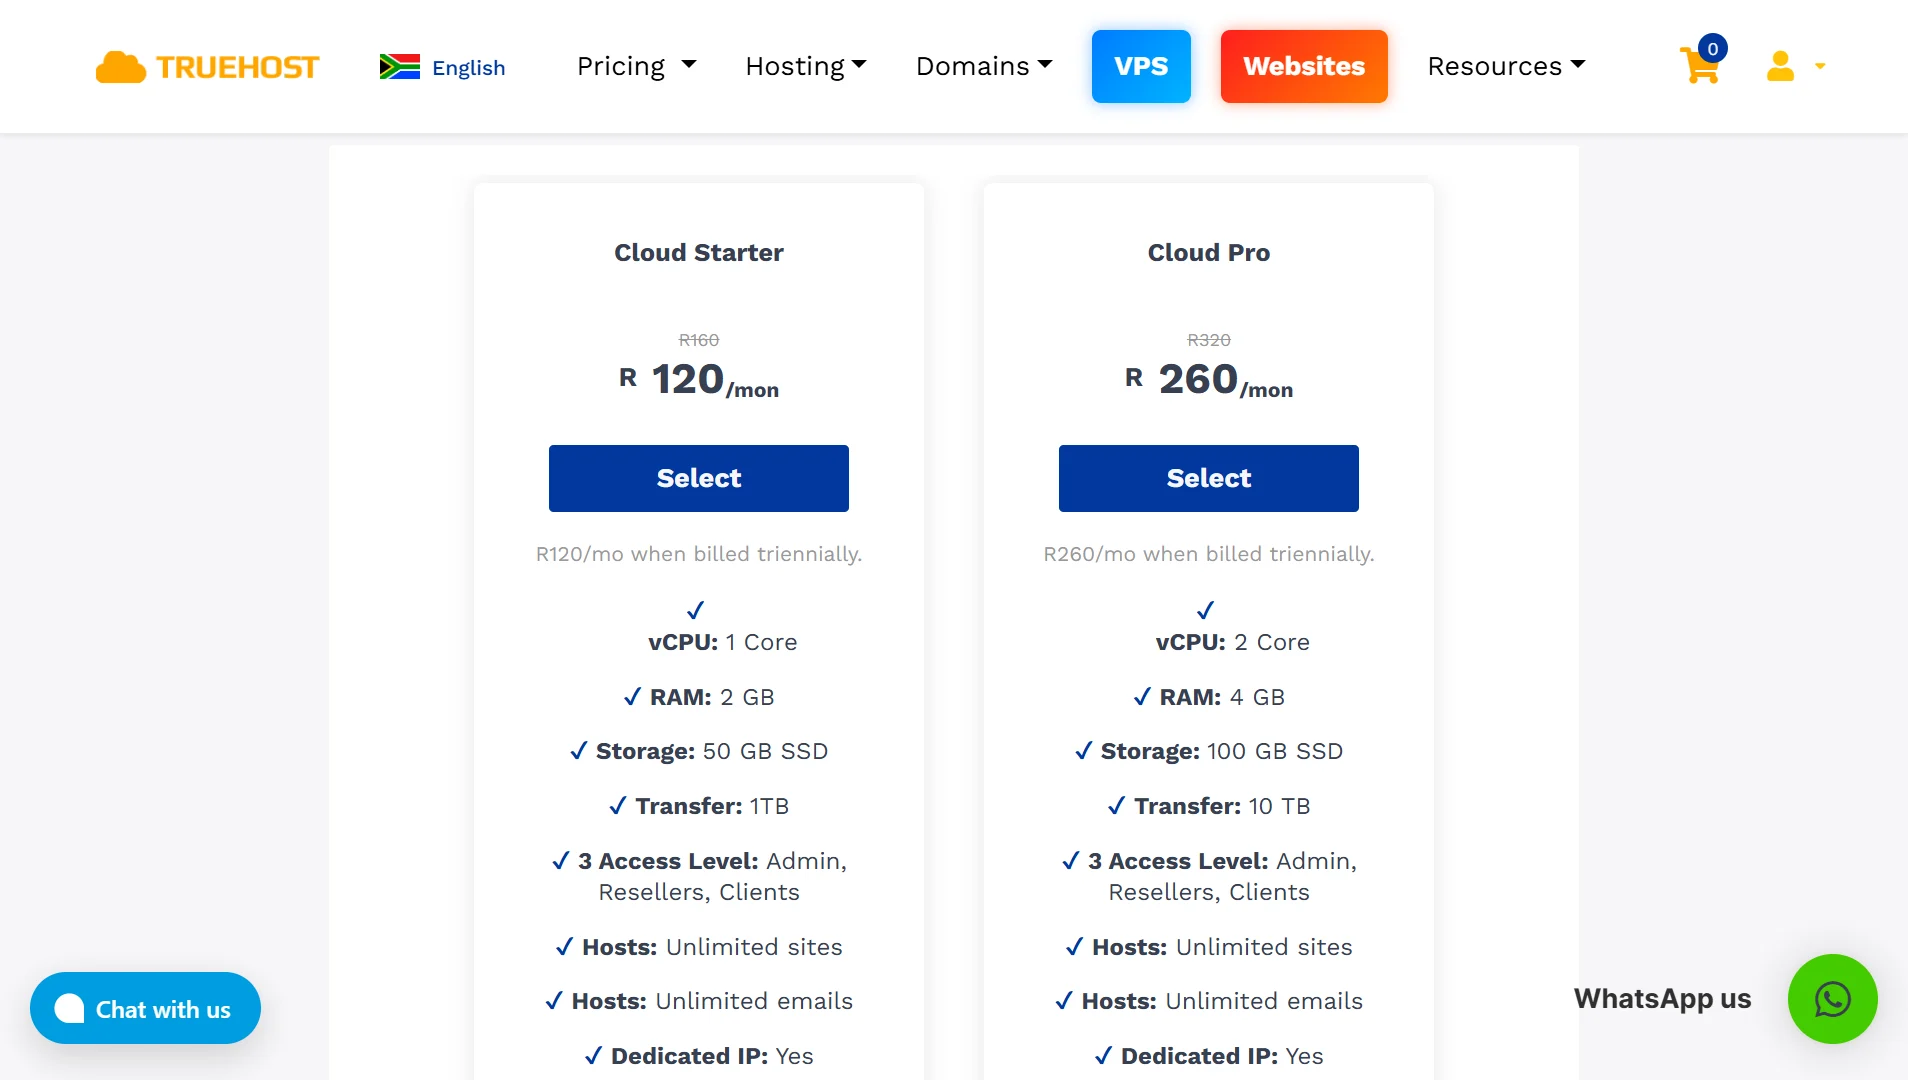Click checkmark beside Cloud Pro Storage

[x=1083, y=751]
